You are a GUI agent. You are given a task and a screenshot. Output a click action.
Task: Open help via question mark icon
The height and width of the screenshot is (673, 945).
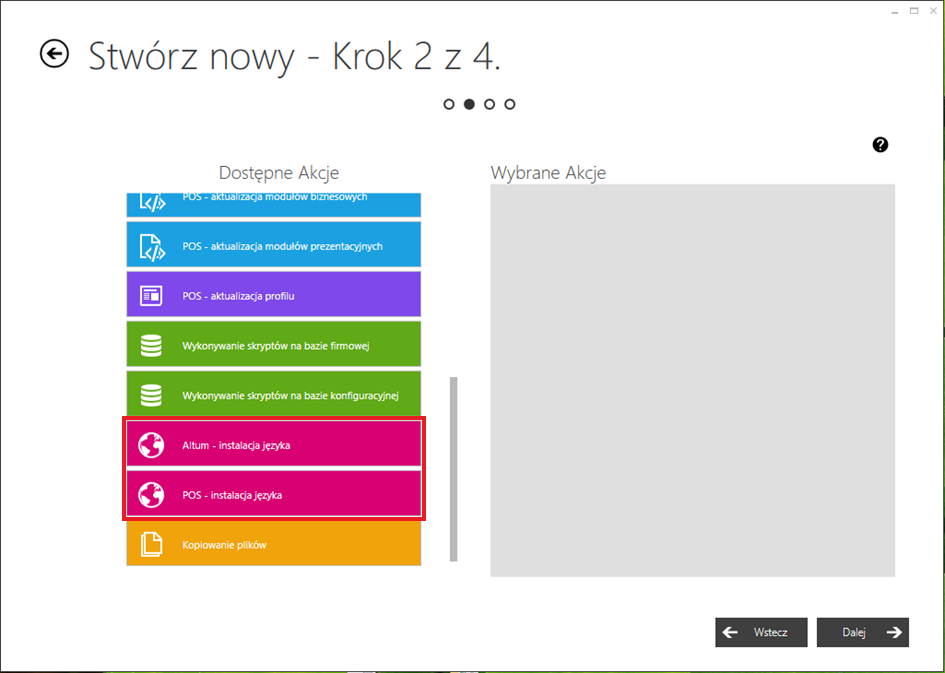click(x=880, y=145)
